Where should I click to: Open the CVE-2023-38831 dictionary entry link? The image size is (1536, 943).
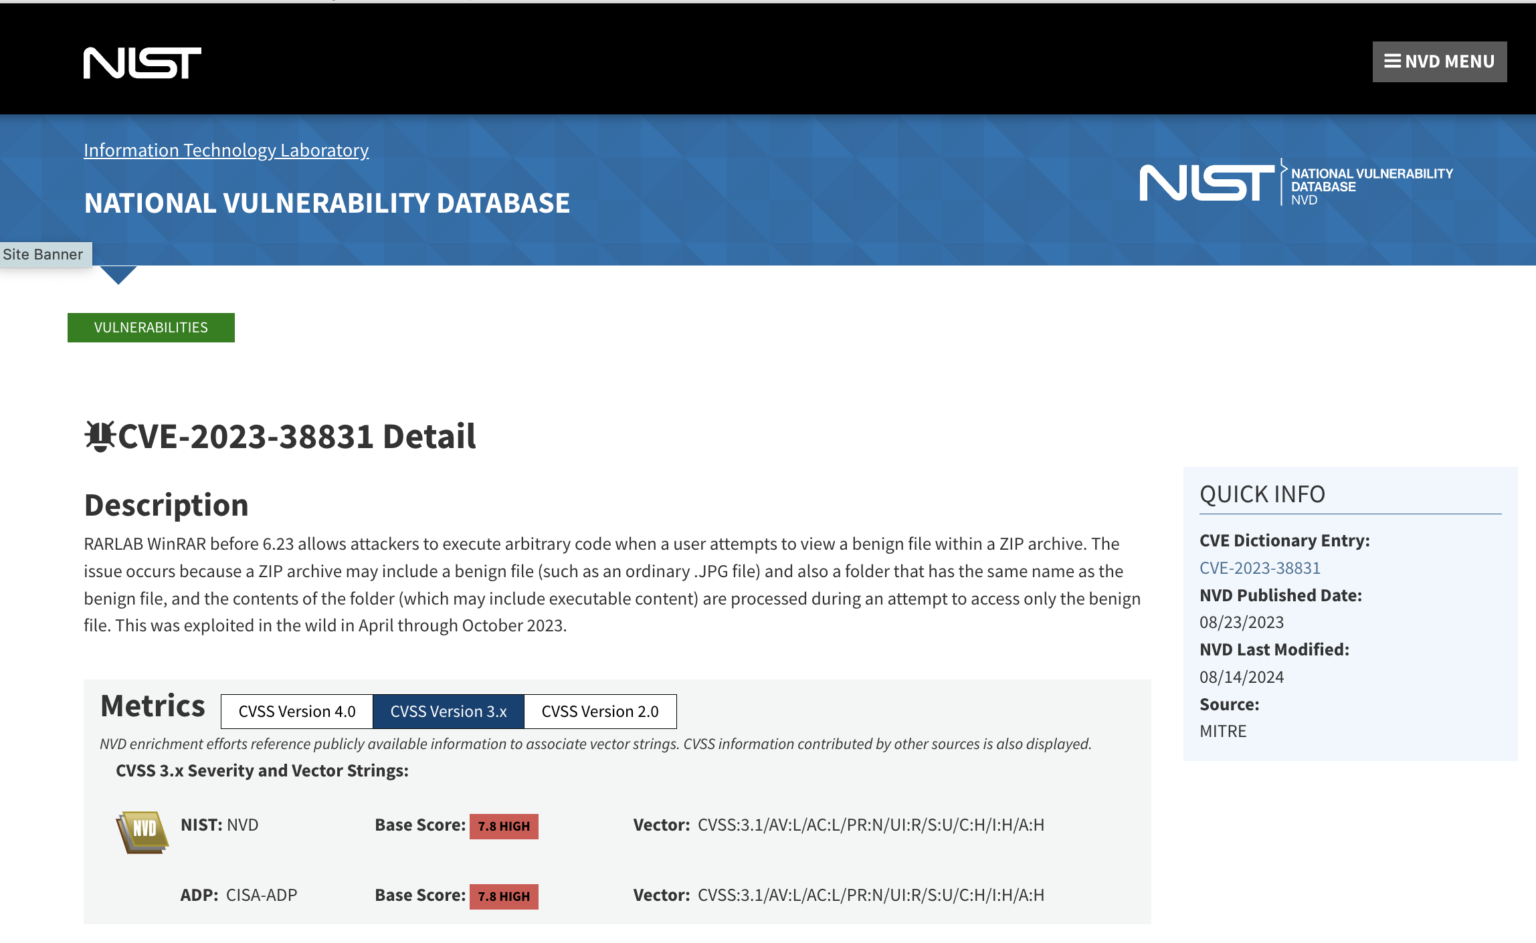click(x=1260, y=568)
